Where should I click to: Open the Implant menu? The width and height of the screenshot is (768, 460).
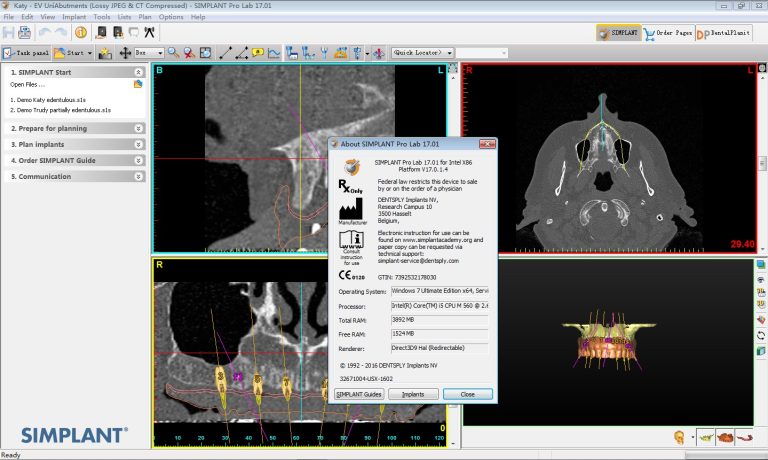(74, 17)
